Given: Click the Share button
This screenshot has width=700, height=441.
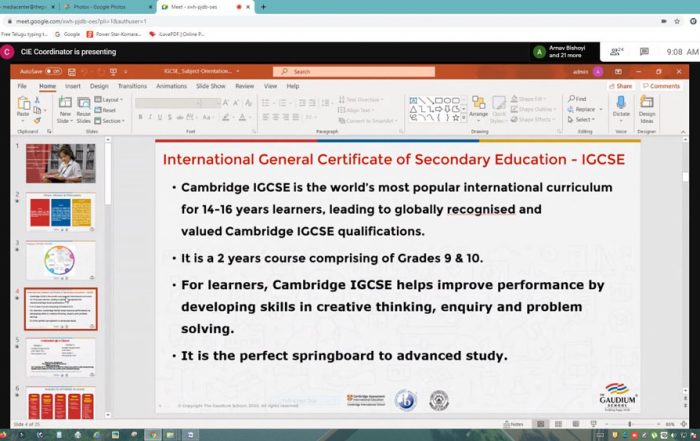Looking at the screenshot, I should [x=620, y=86].
